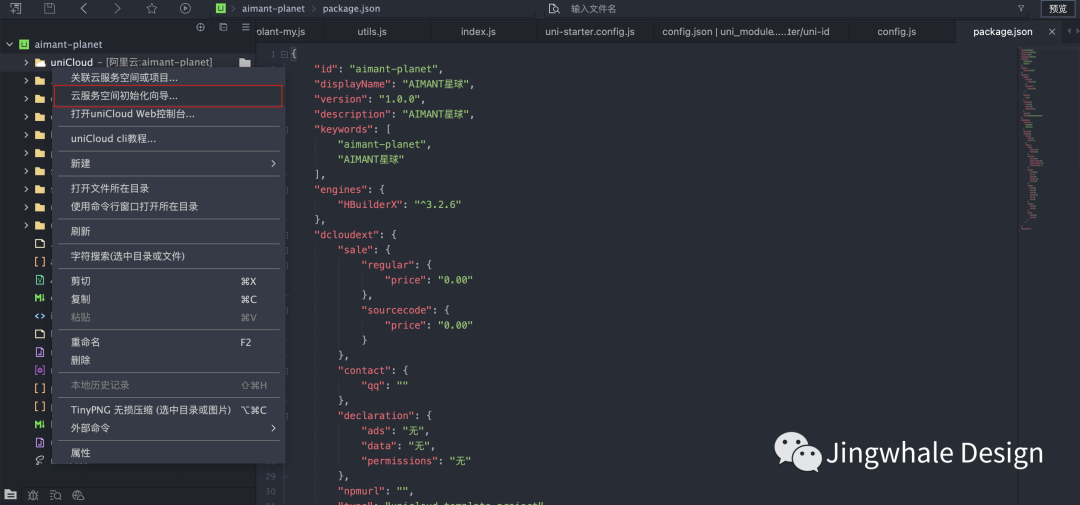The image size is (1080, 505).
Task: Click the folder icon right of uniCloud row
Action: (245, 63)
